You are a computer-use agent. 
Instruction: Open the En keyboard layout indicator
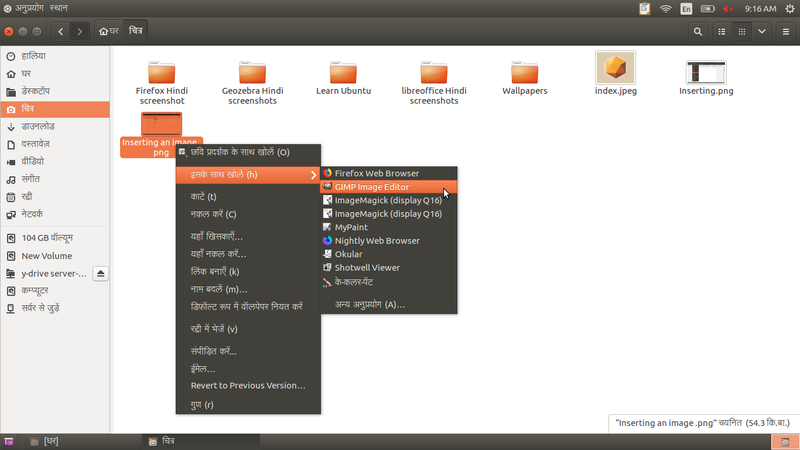pos(686,9)
